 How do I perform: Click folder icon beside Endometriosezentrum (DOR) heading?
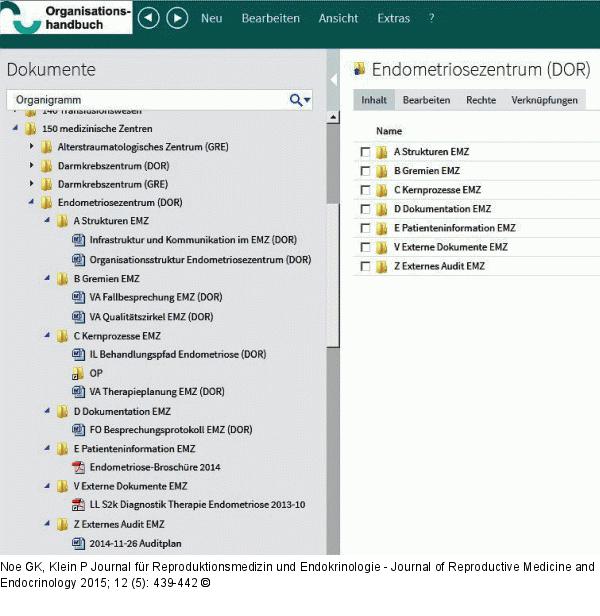[x=359, y=69]
